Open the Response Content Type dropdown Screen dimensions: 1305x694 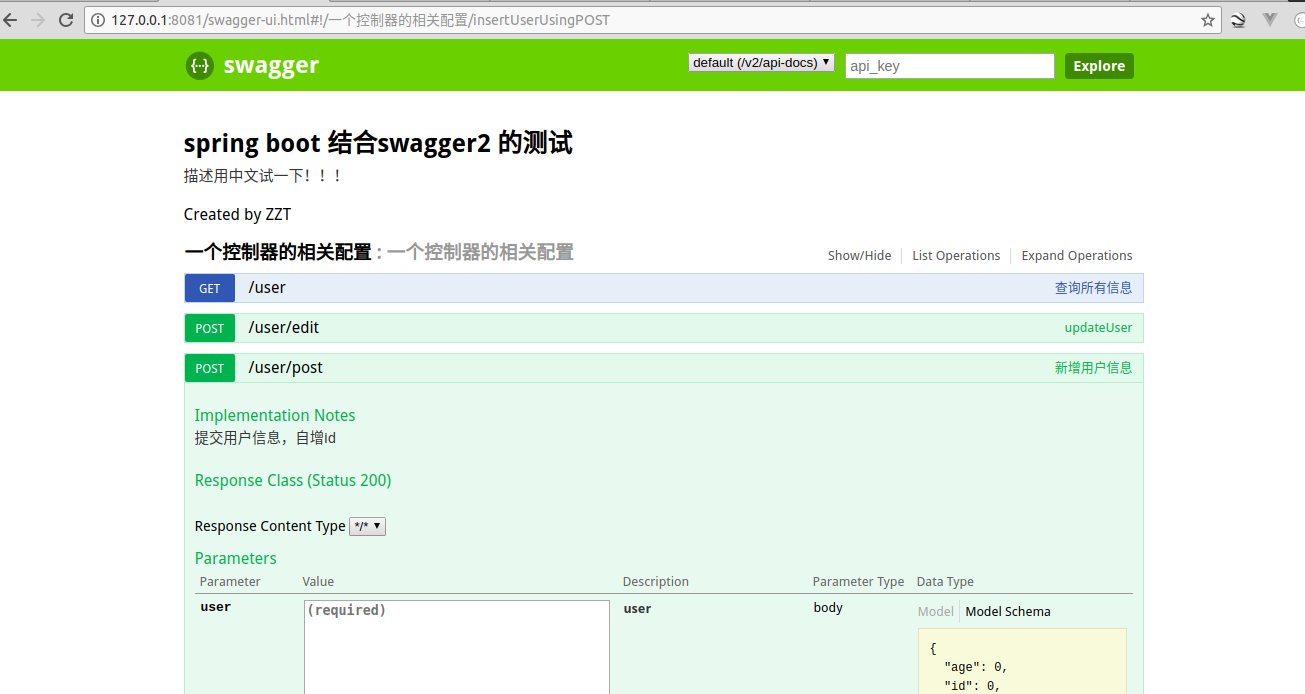(367, 526)
